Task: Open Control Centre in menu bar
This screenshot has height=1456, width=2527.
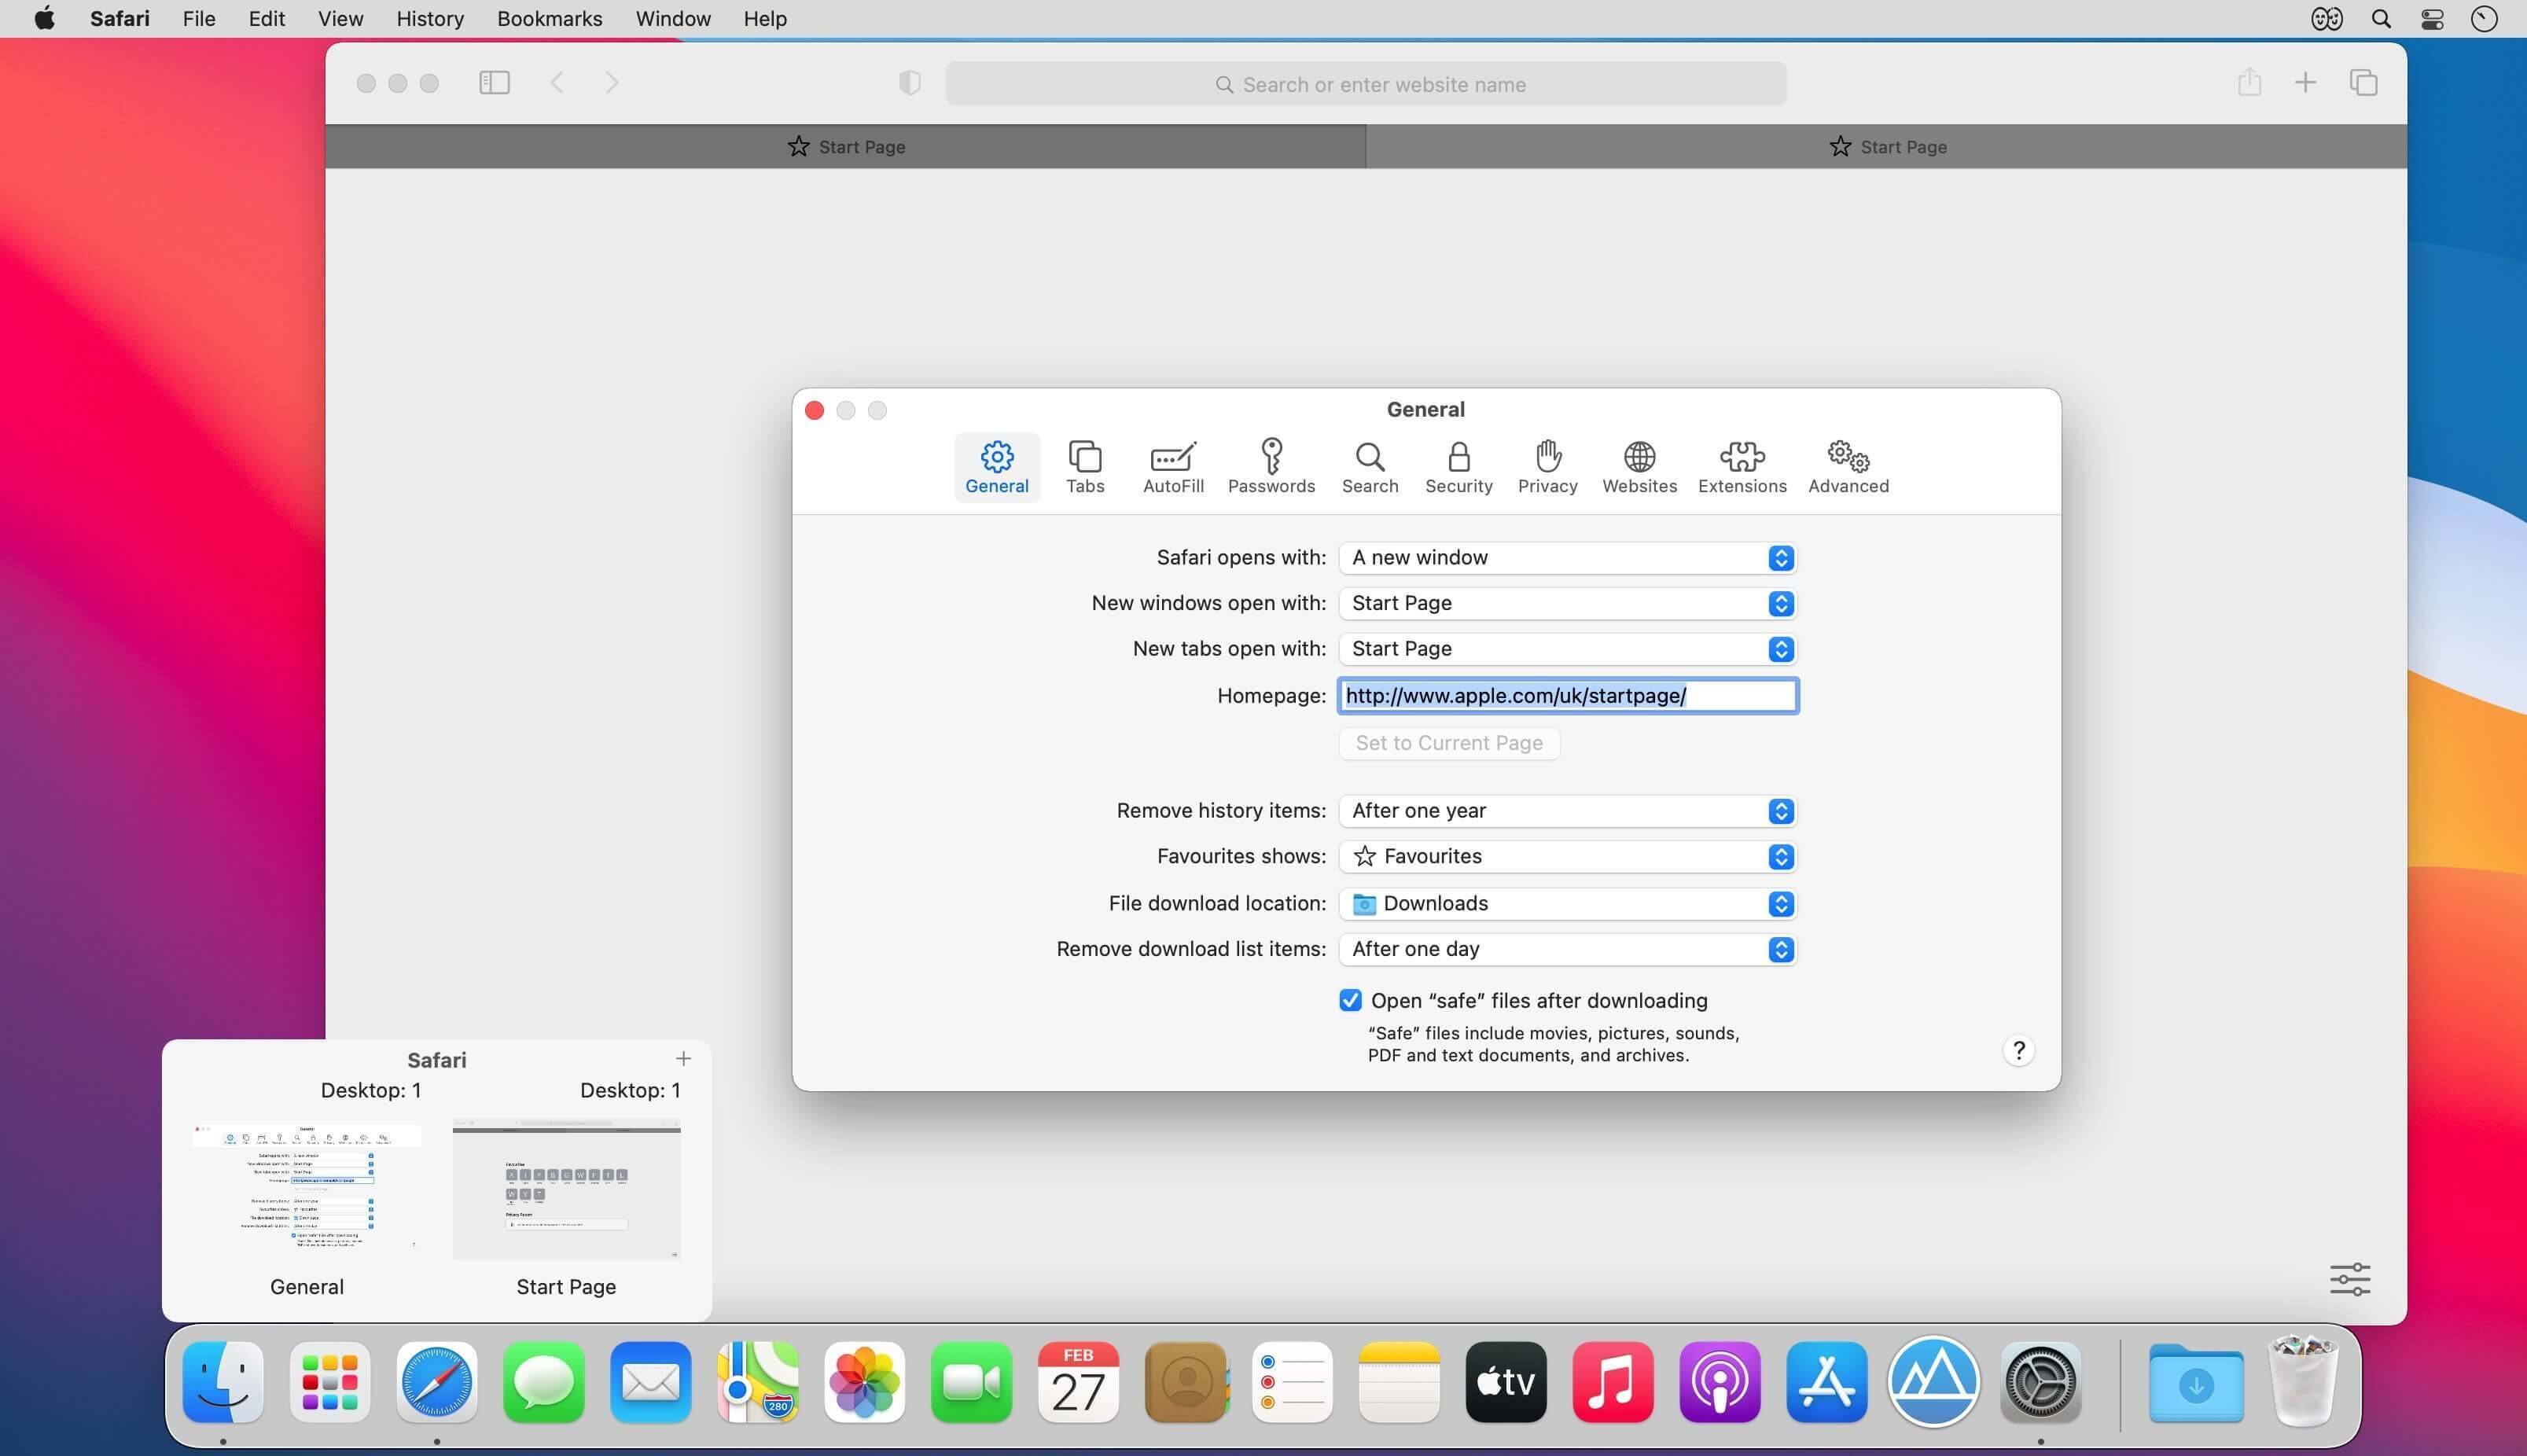Action: tap(2432, 19)
